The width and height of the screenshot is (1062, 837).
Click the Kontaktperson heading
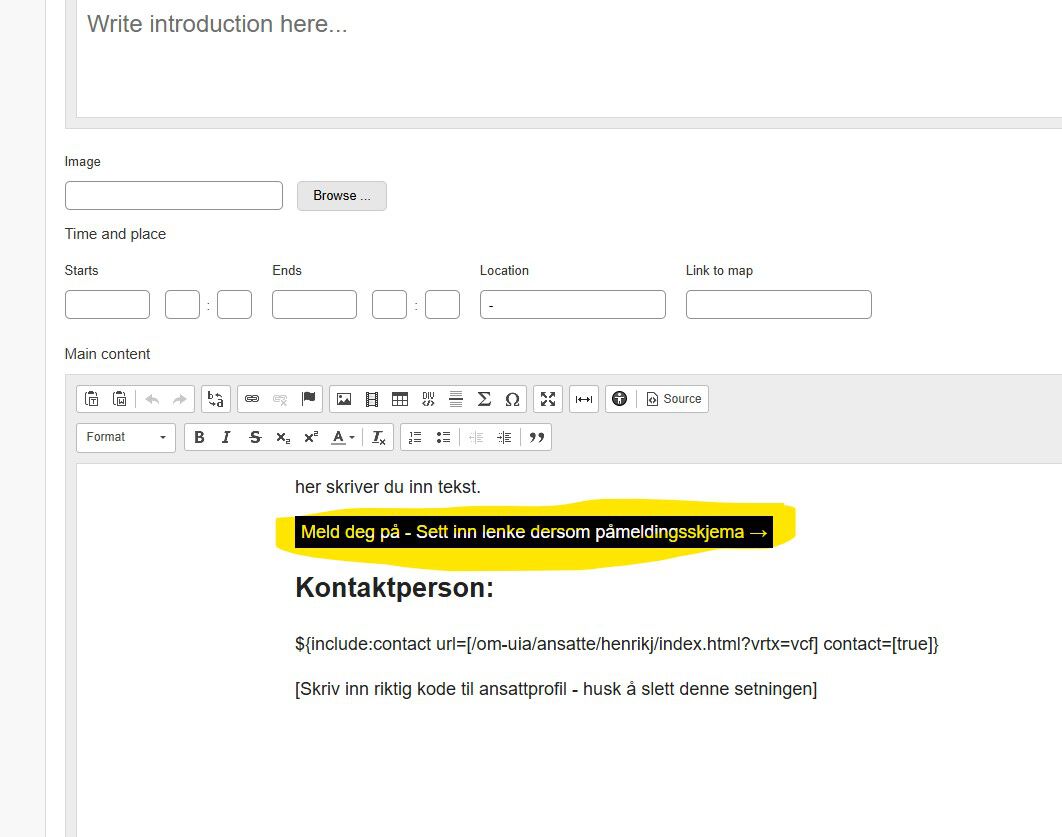[x=394, y=588]
